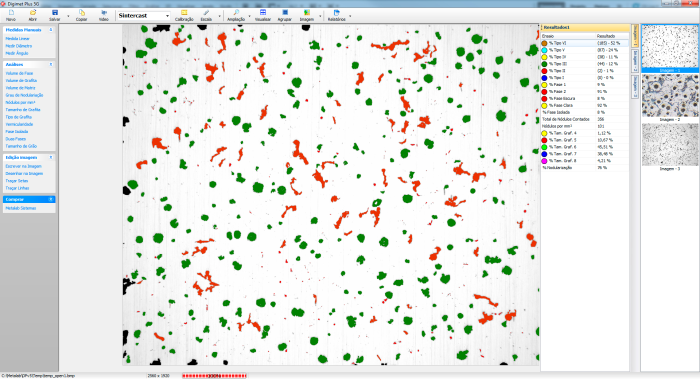700x379 pixels.
Task: Click the cyan % Tipo V swatch
Action: coord(545,50)
